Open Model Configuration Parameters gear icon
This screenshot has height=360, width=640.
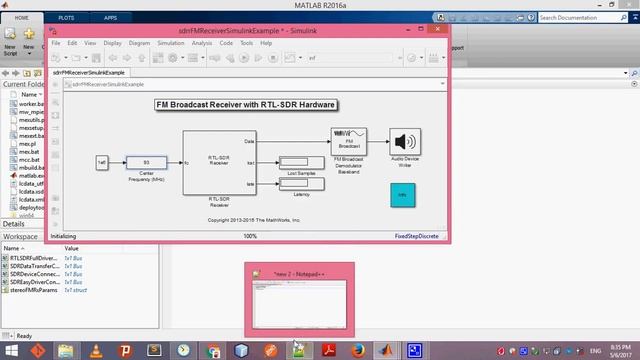click(173, 58)
